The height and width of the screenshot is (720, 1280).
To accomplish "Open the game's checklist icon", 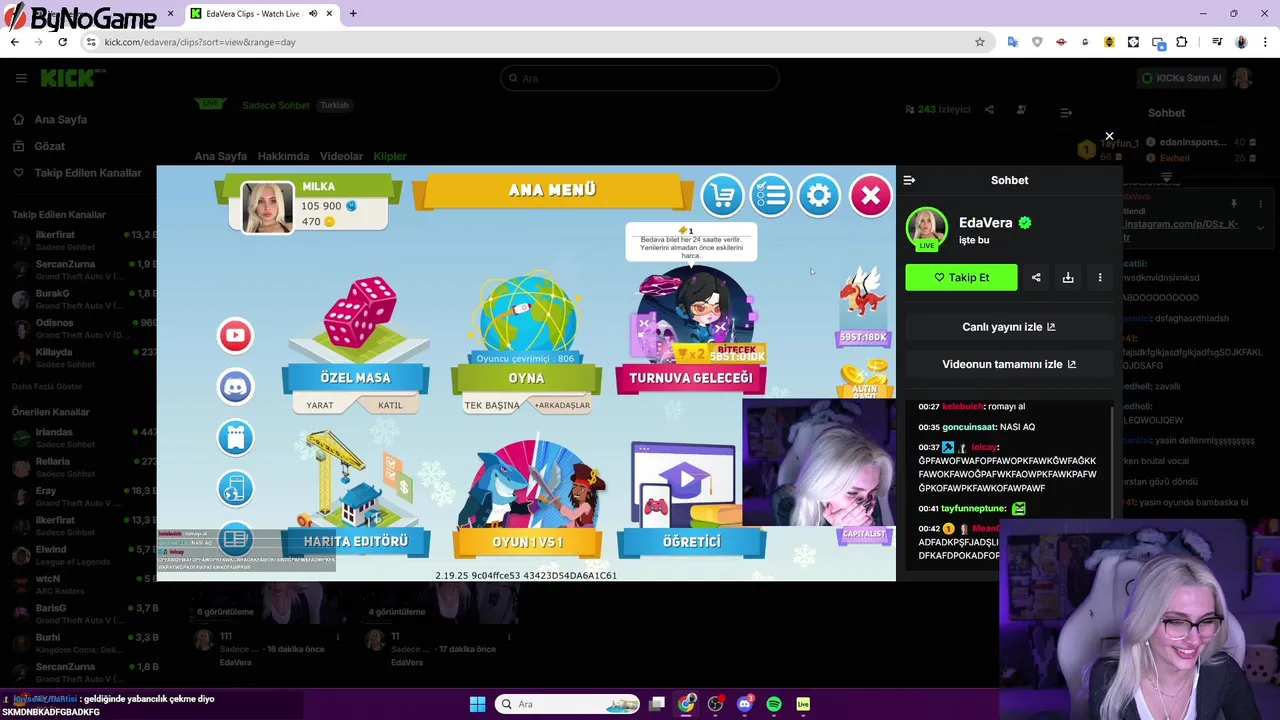I will tap(770, 195).
